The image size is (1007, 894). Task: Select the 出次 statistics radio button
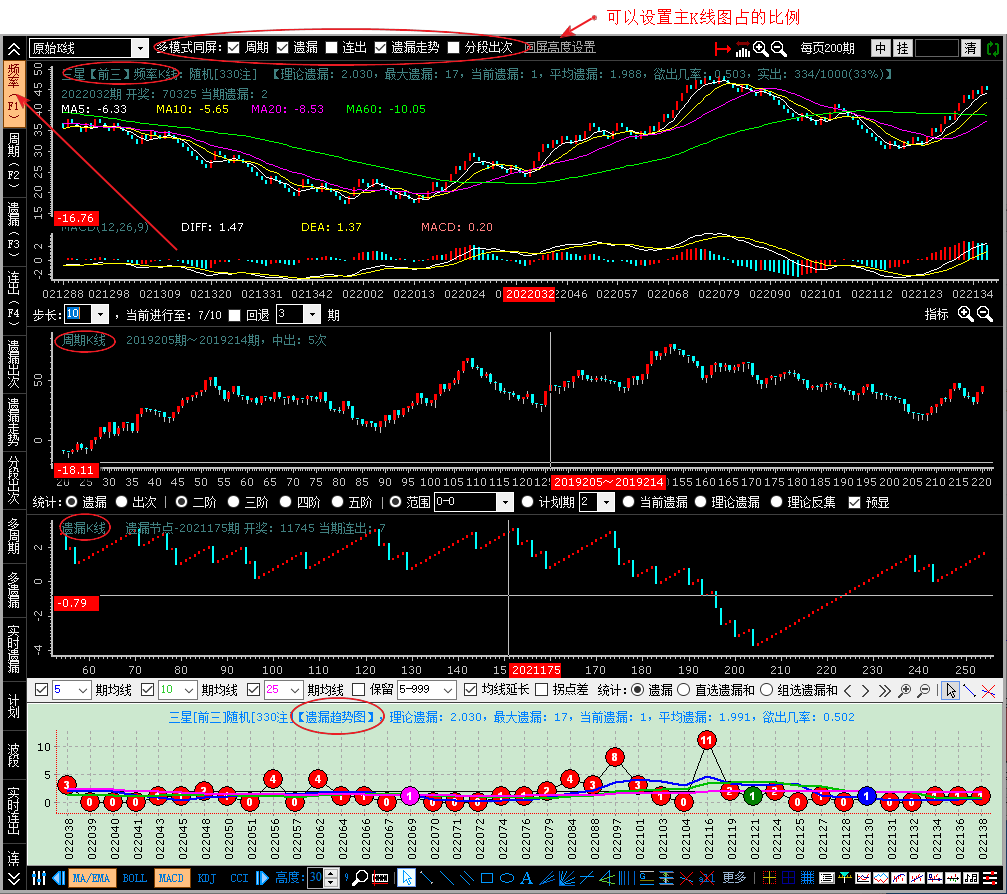121,502
